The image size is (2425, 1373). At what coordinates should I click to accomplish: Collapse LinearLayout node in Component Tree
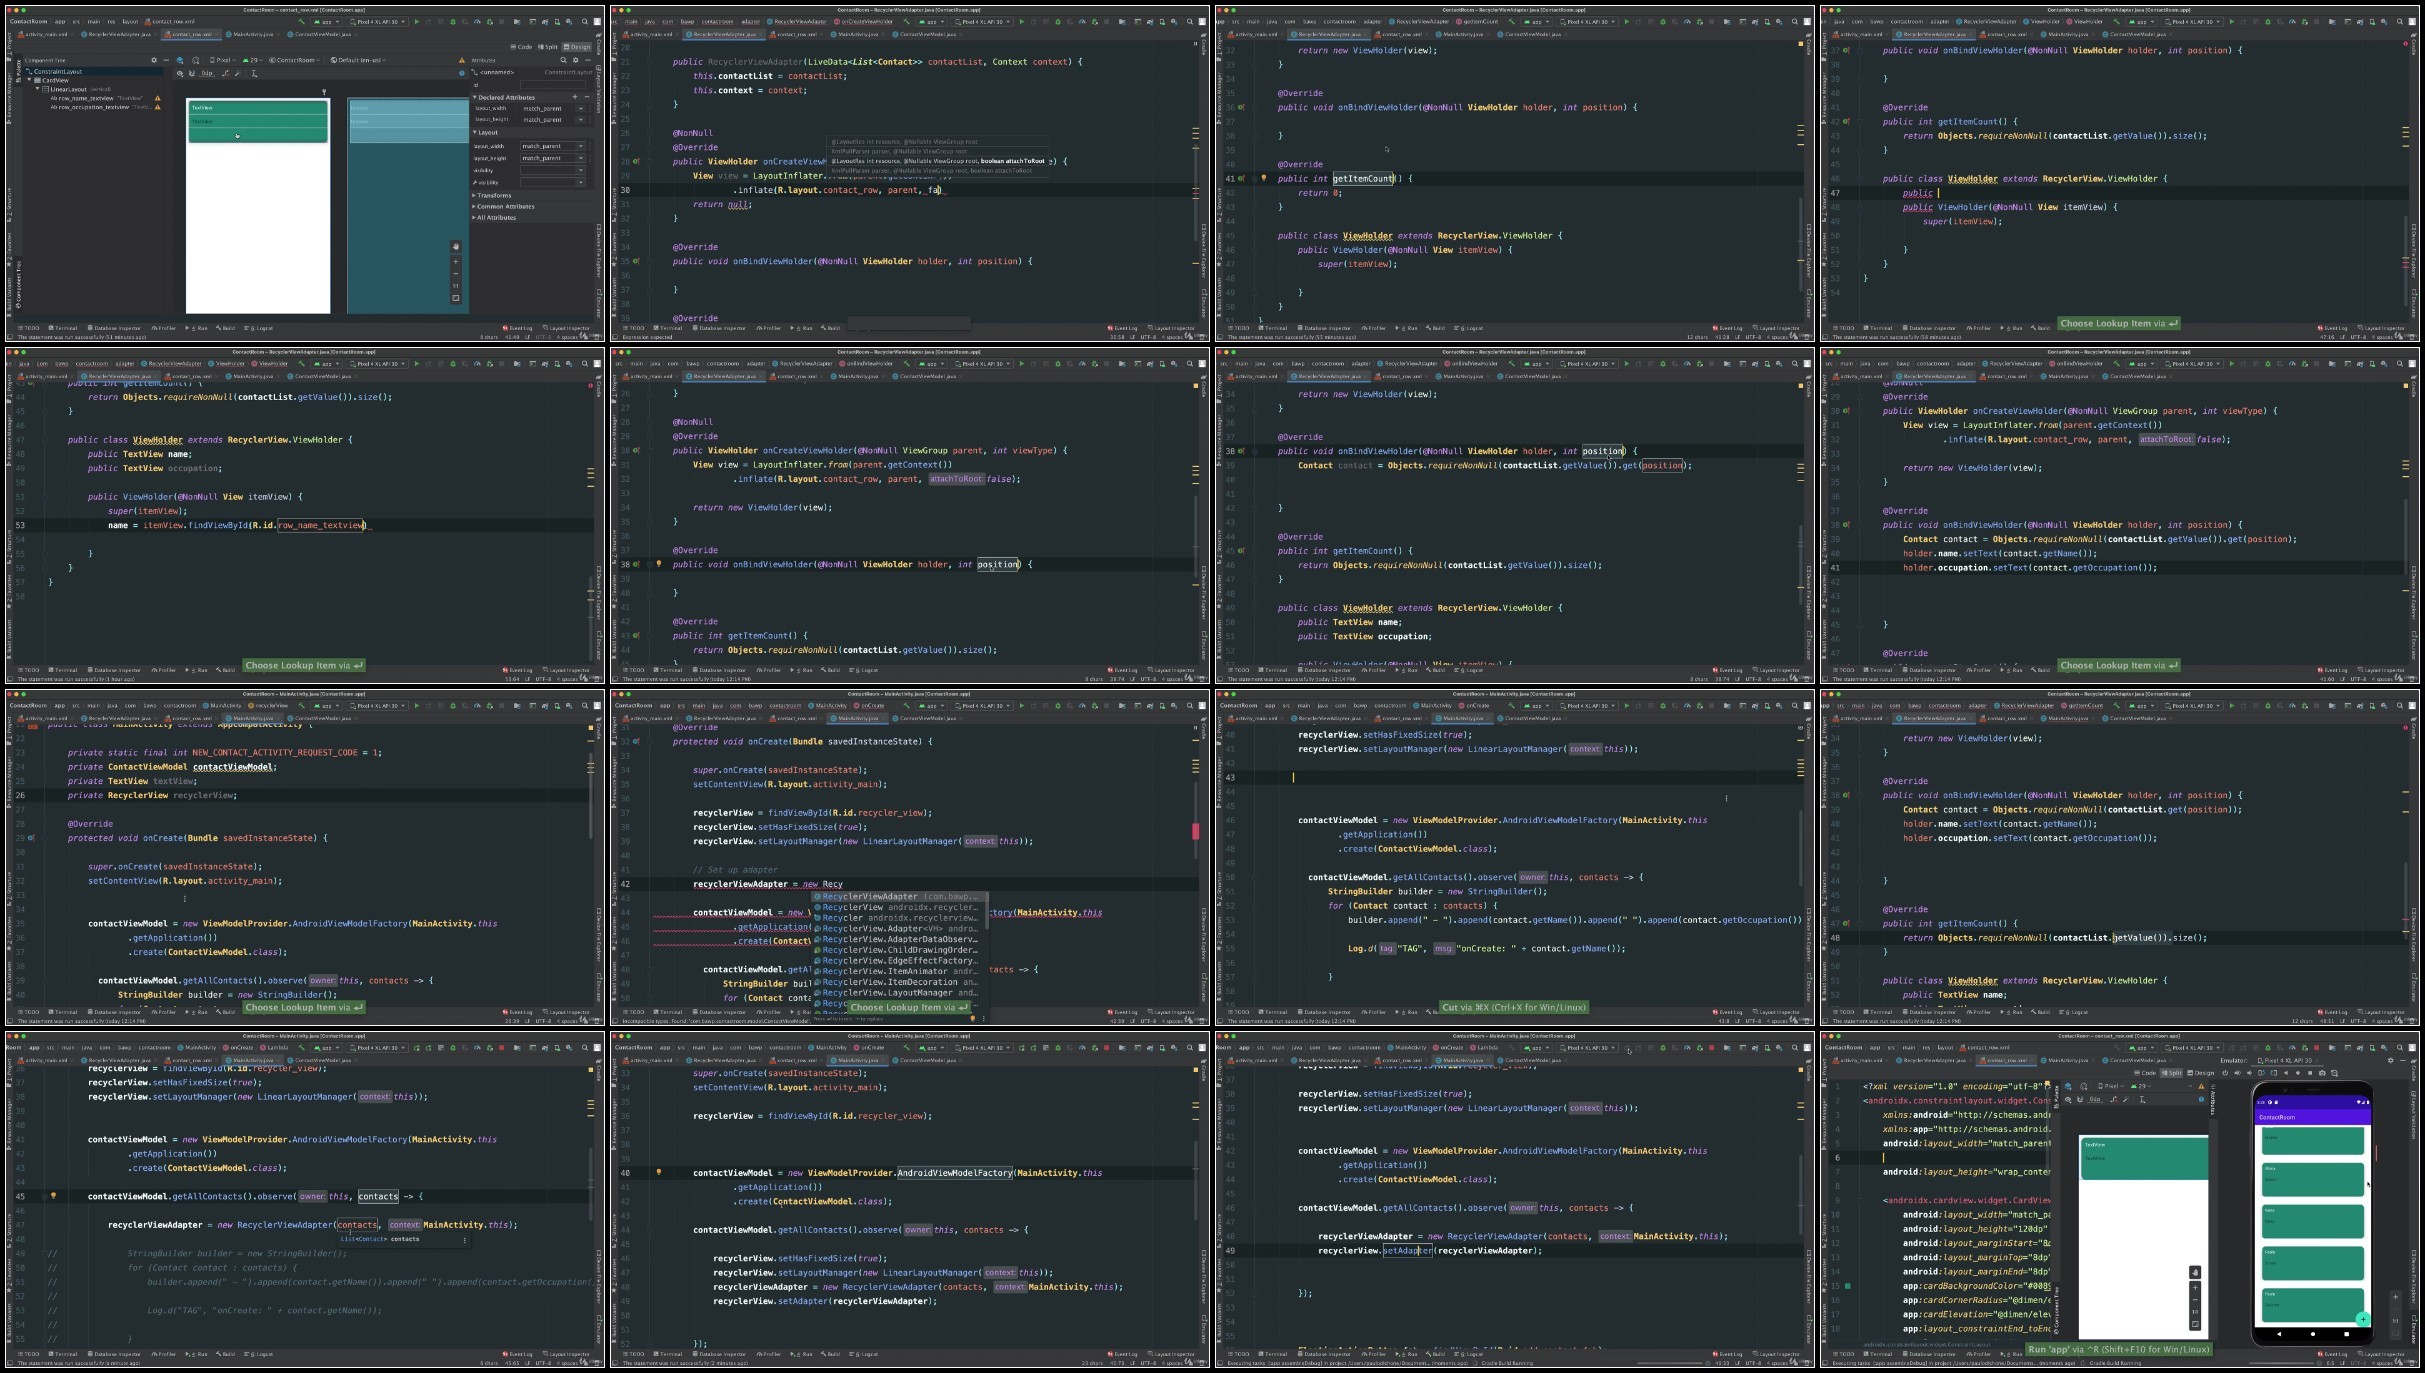click(37, 89)
